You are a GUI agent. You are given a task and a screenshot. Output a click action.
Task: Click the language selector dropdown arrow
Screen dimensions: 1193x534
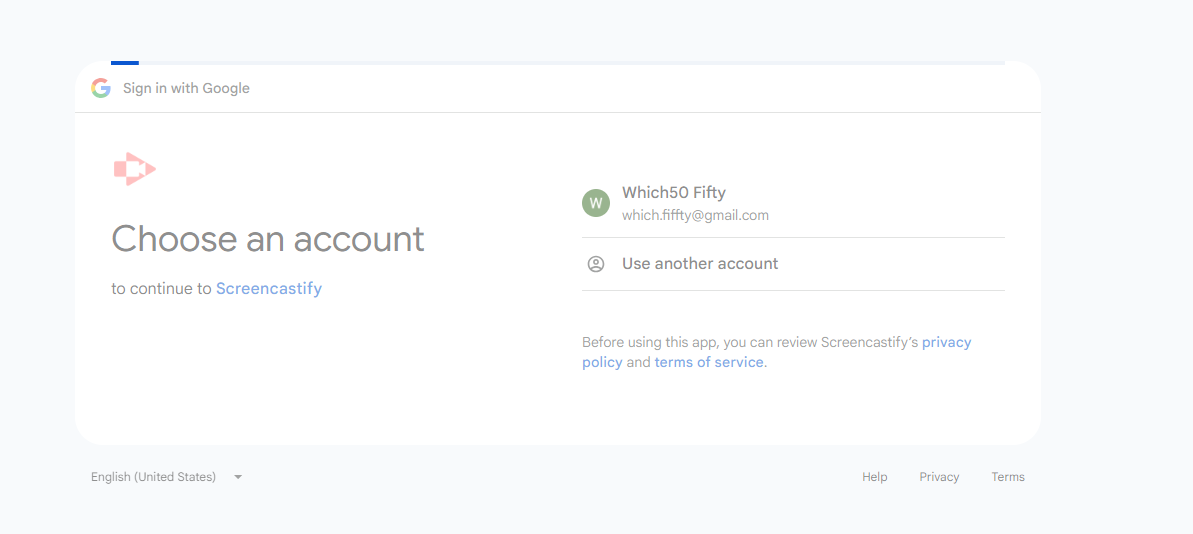click(238, 477)
